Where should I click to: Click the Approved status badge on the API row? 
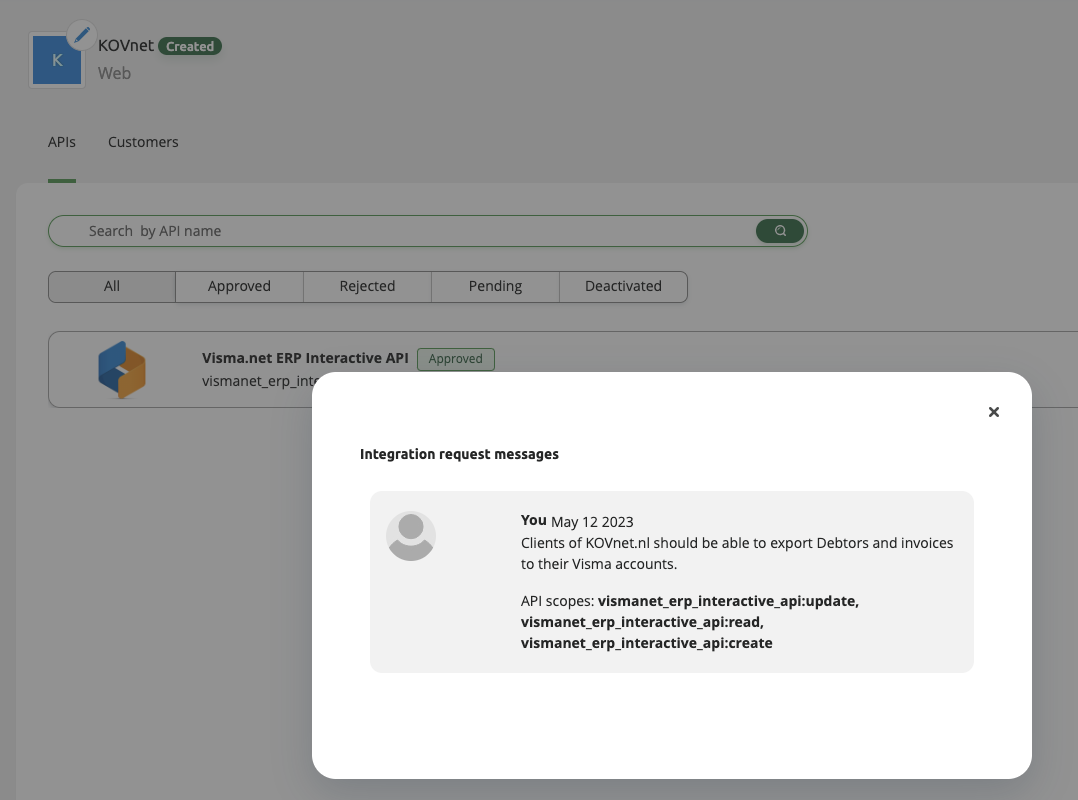click(456, 359)
